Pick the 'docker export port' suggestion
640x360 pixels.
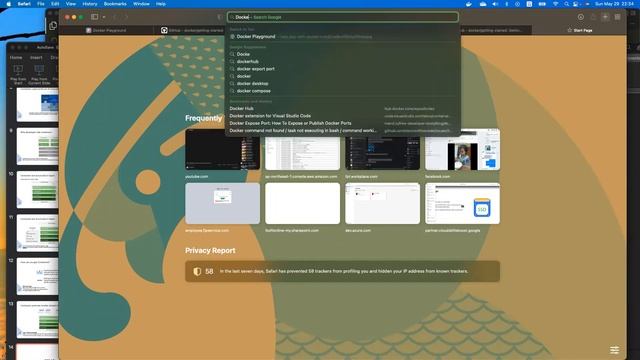tap(343, 69)
